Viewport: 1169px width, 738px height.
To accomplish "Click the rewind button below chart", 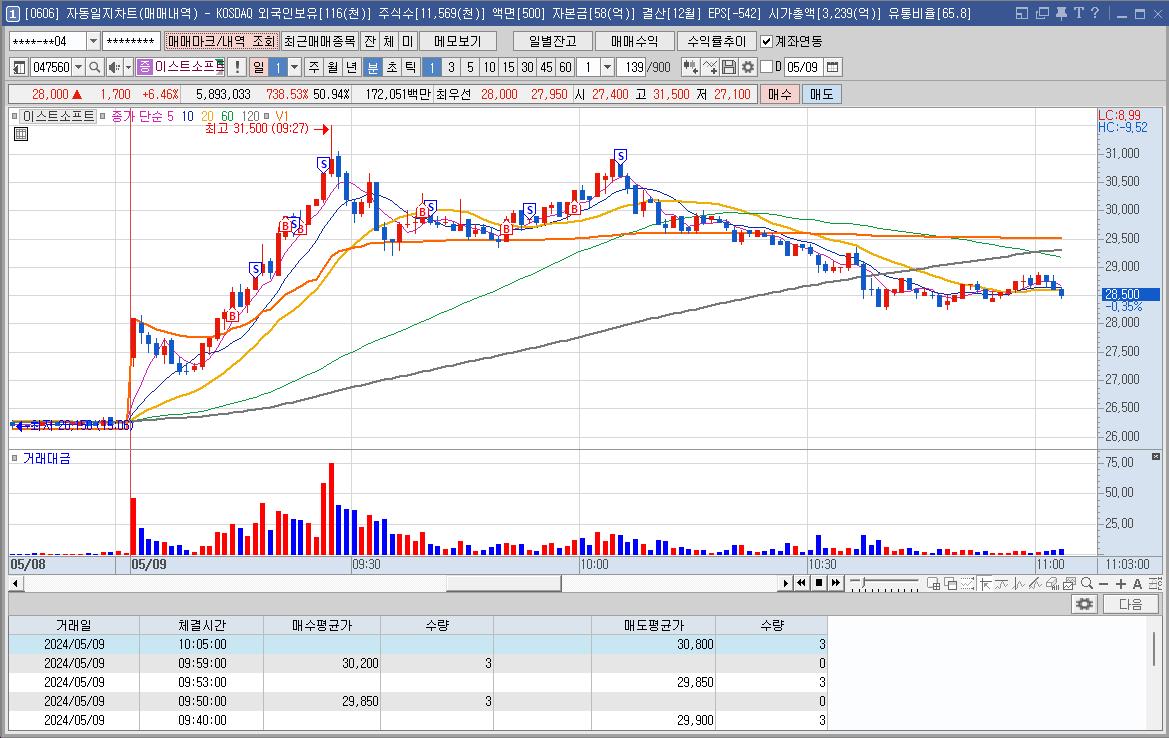I will [801, 583].
